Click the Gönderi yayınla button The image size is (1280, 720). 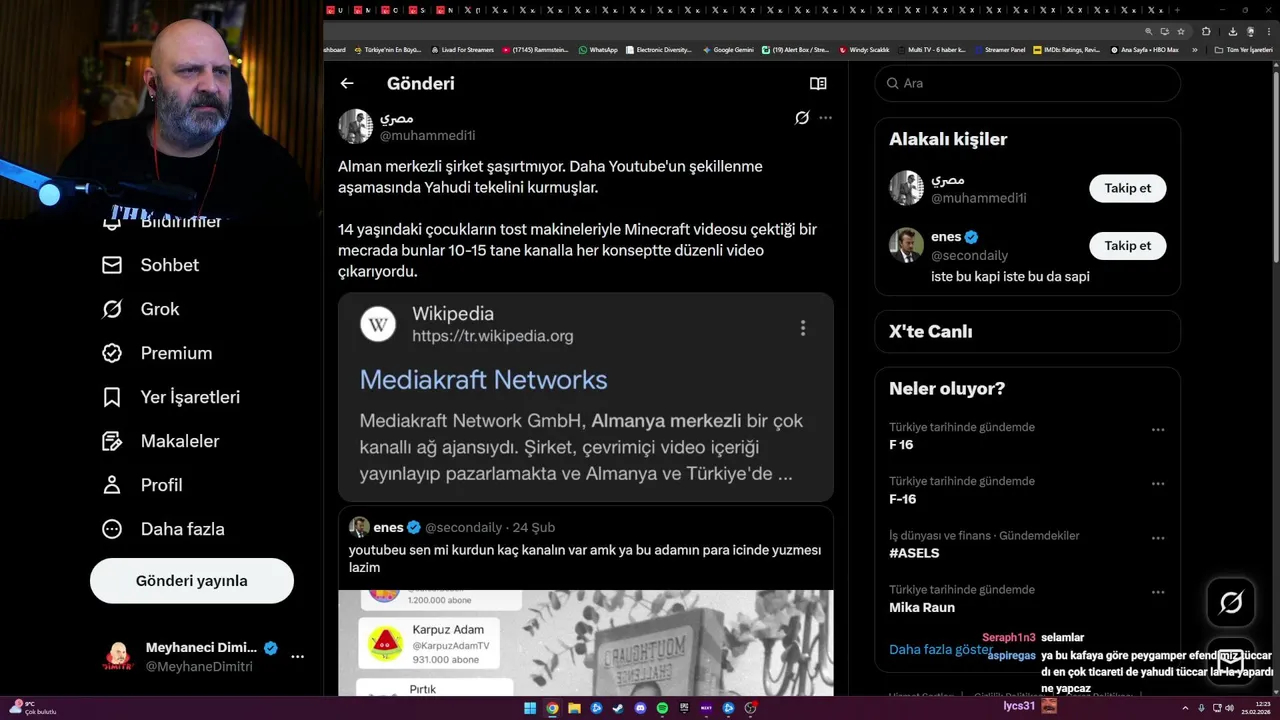coord(192,581)
